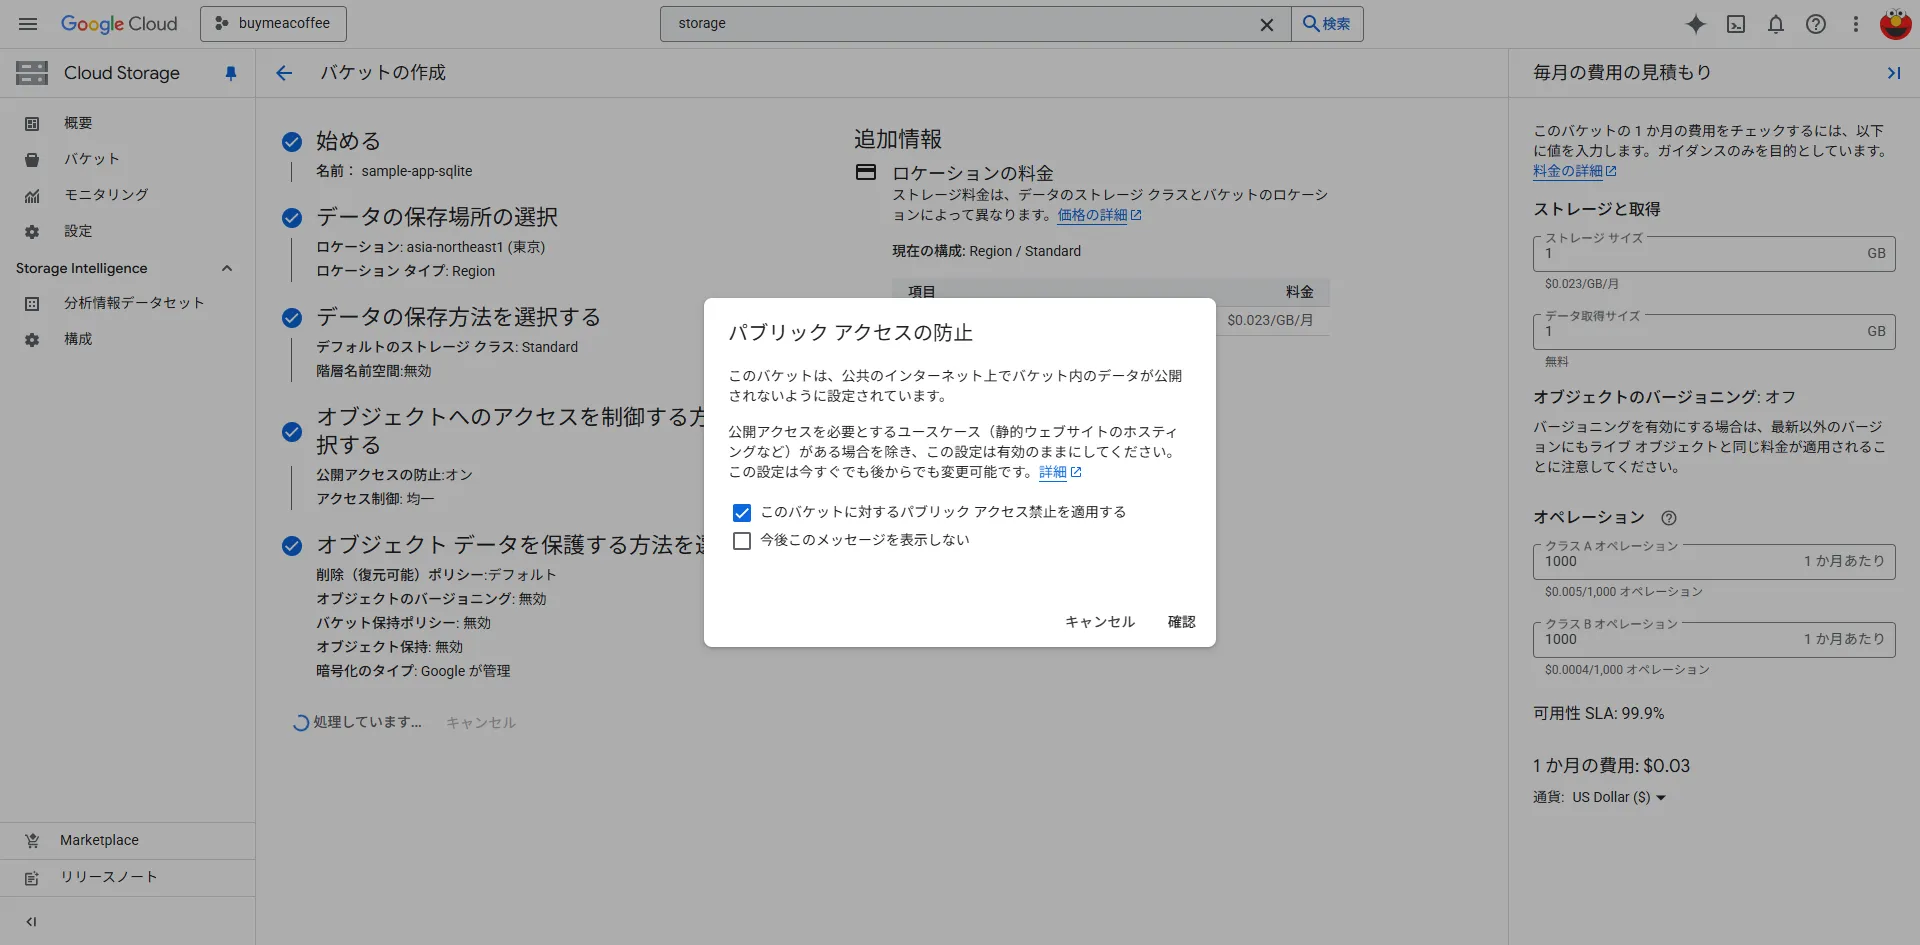The height and width of the screenshot is (945, 1920).
Task: Expand the オブジェクトへのアクセスを制御 step
Action: pos(510,431)
